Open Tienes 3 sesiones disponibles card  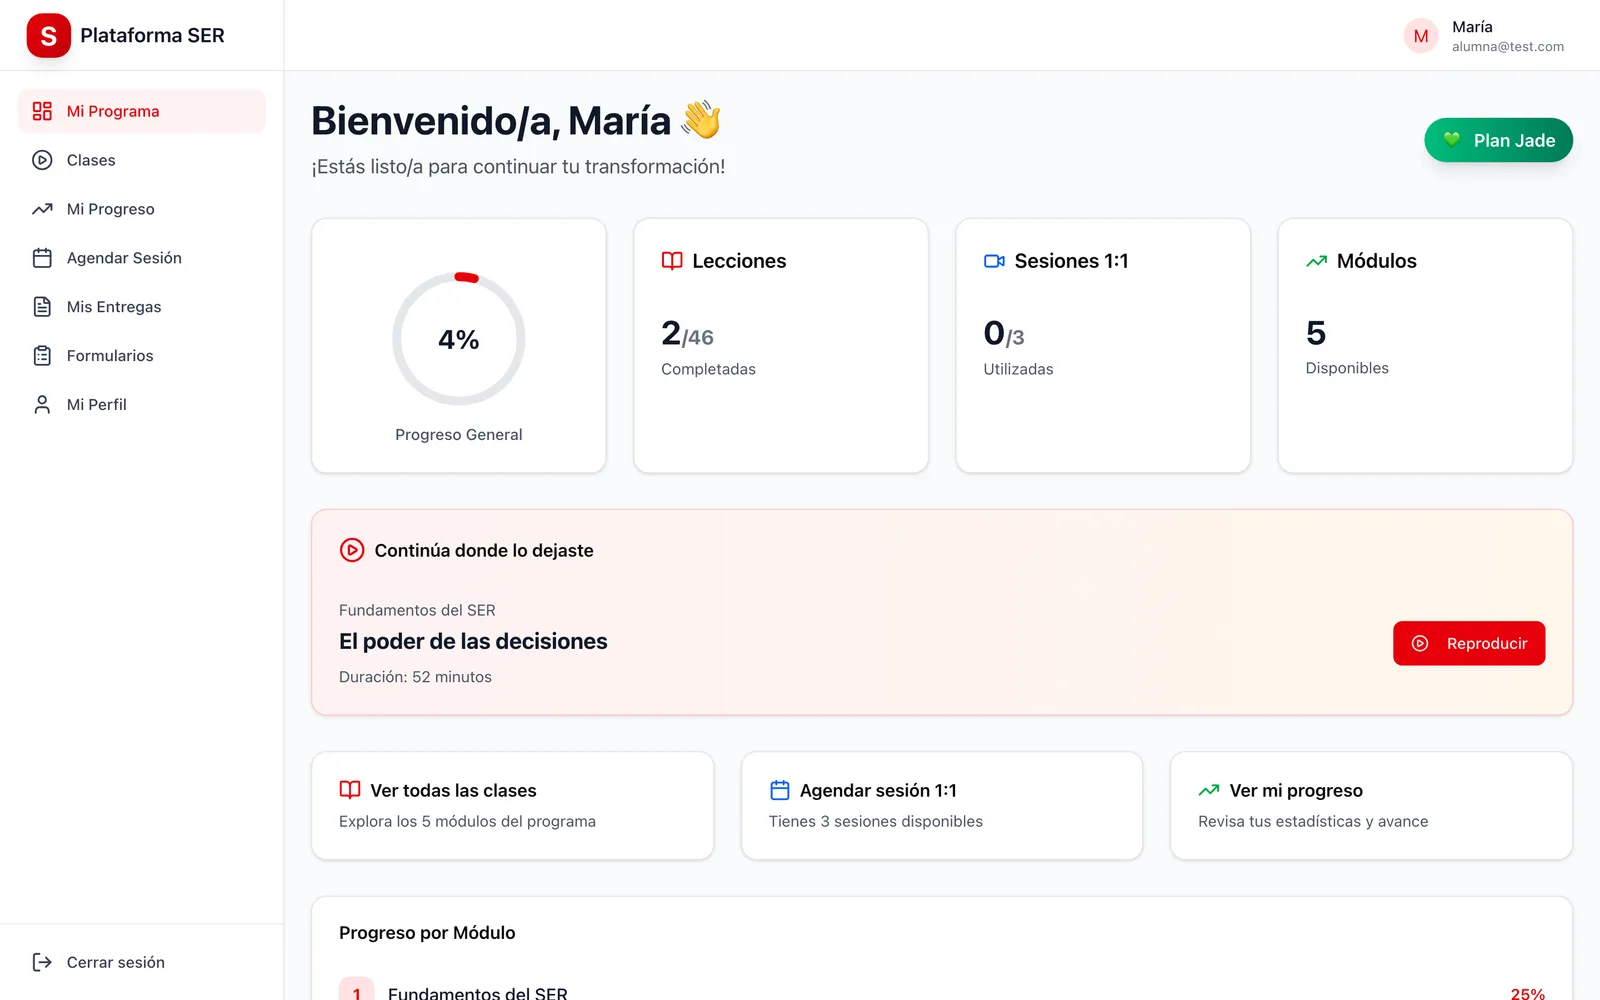(942, 805)
